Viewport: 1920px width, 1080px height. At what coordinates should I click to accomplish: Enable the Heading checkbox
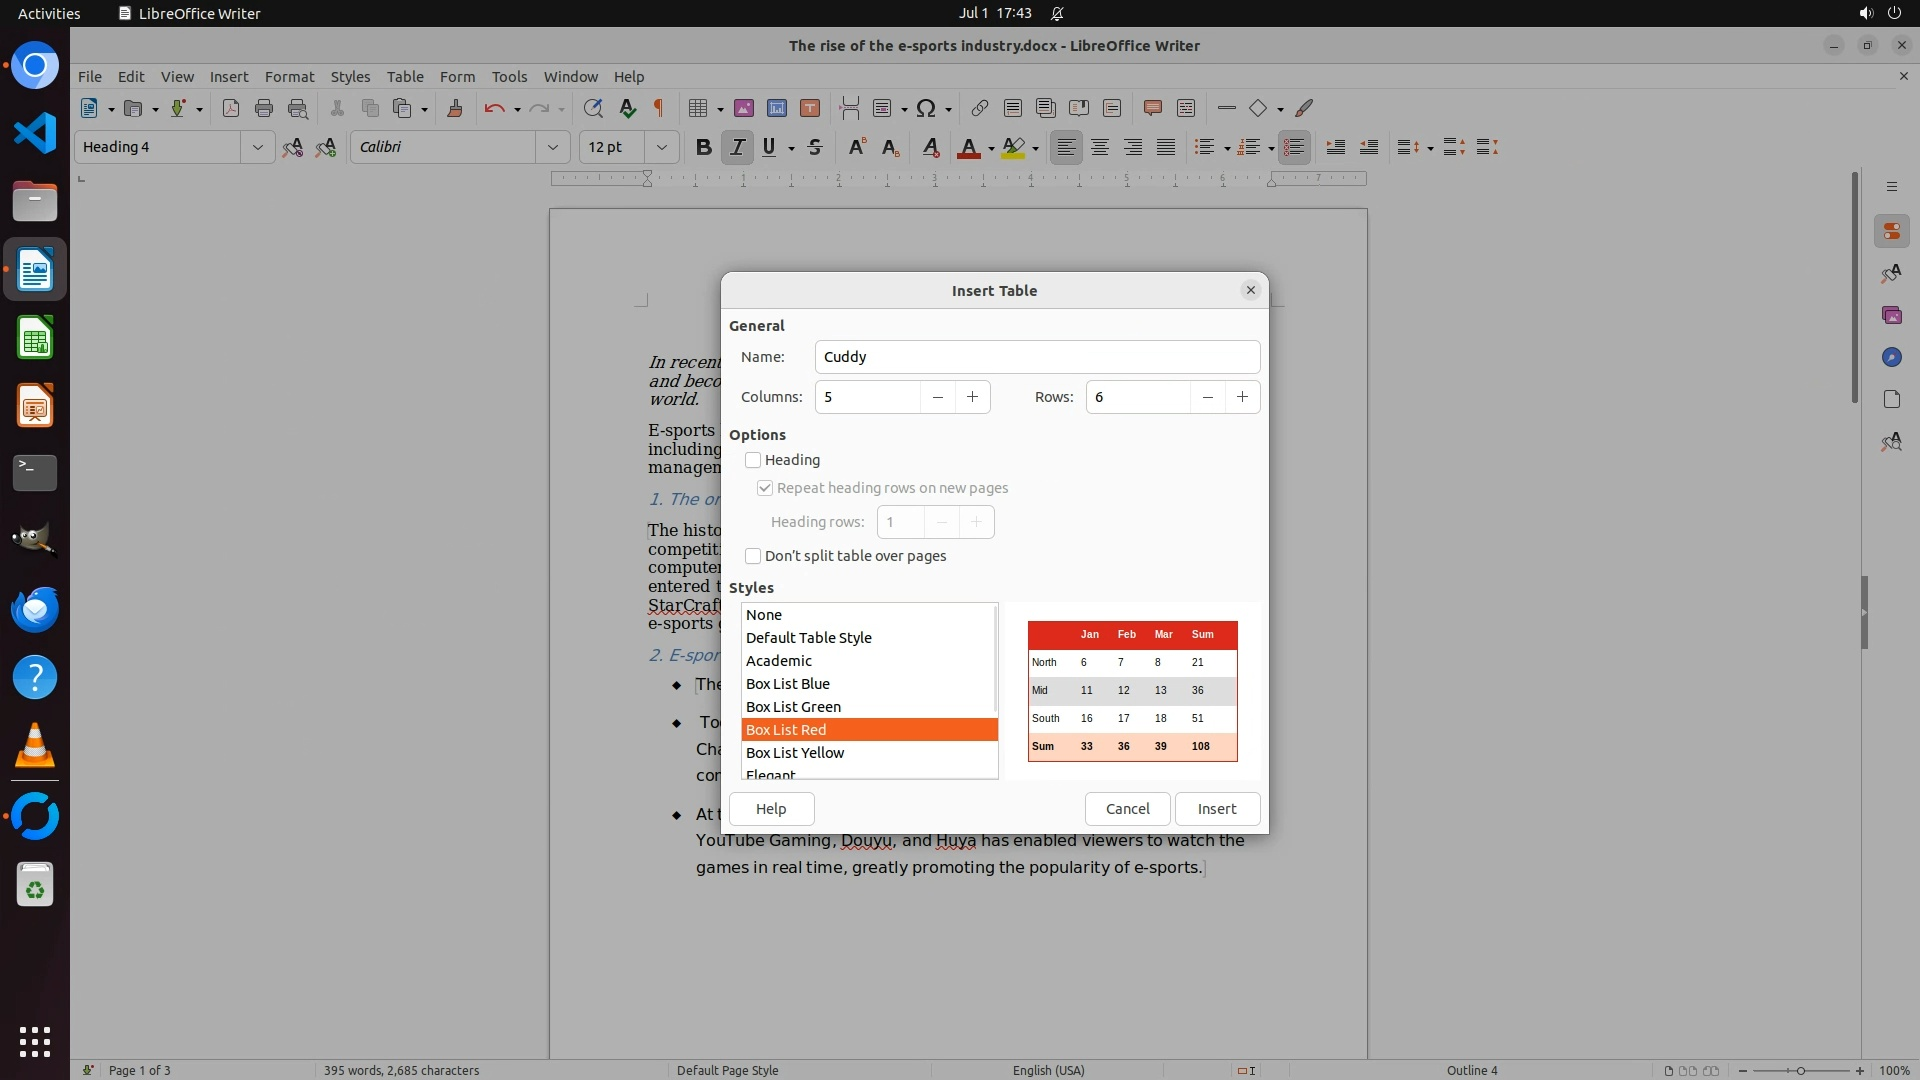tap(753, 460)
